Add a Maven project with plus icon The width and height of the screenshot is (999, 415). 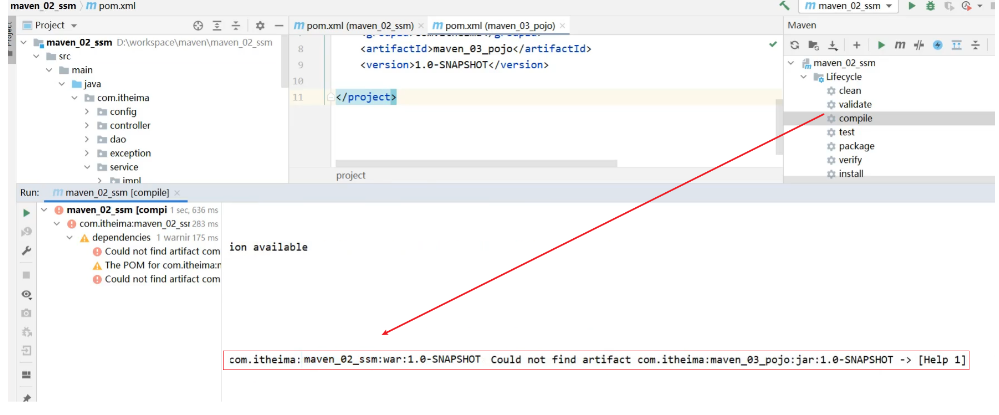coord(857,45)
